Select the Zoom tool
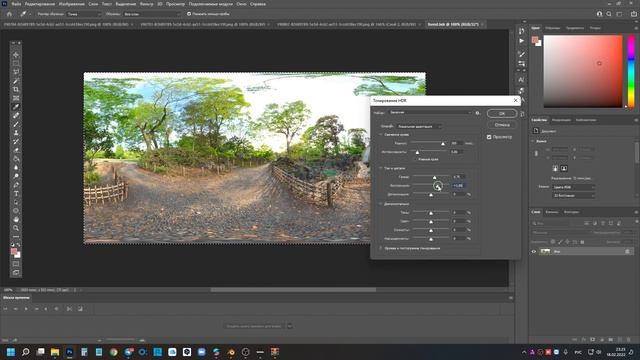 (16, 228)
